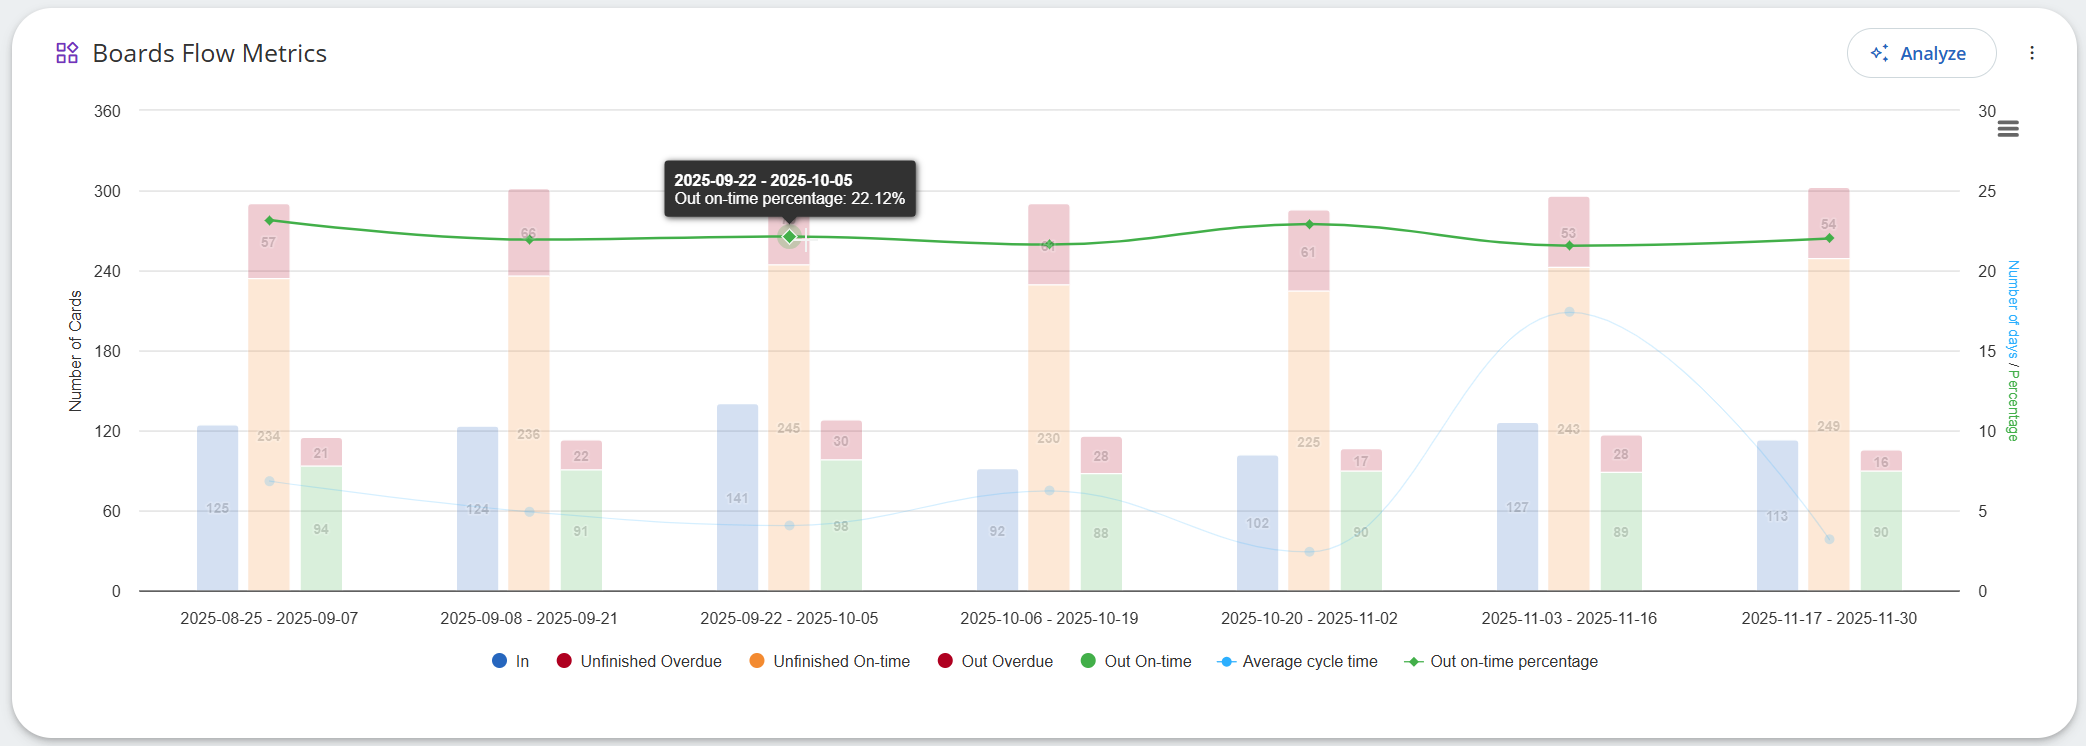Click the 'Out On-time' green legend dot
The image size is (2086, 746).
1089,662
